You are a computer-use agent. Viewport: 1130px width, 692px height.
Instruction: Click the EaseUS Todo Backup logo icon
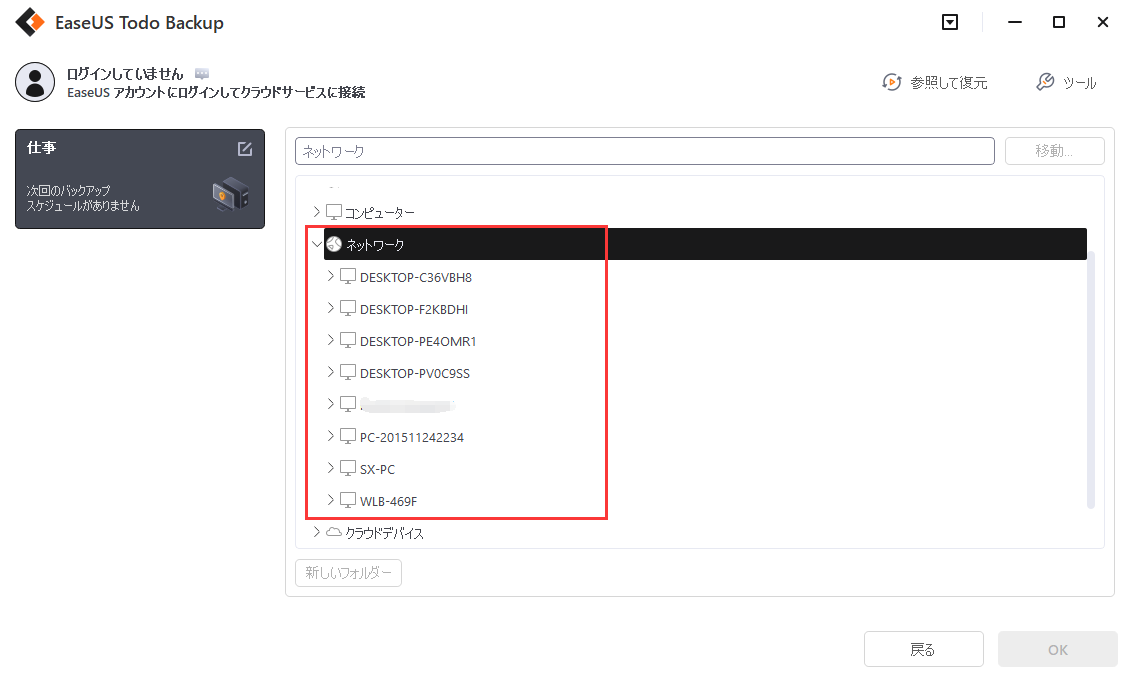(x=29, y=21)
